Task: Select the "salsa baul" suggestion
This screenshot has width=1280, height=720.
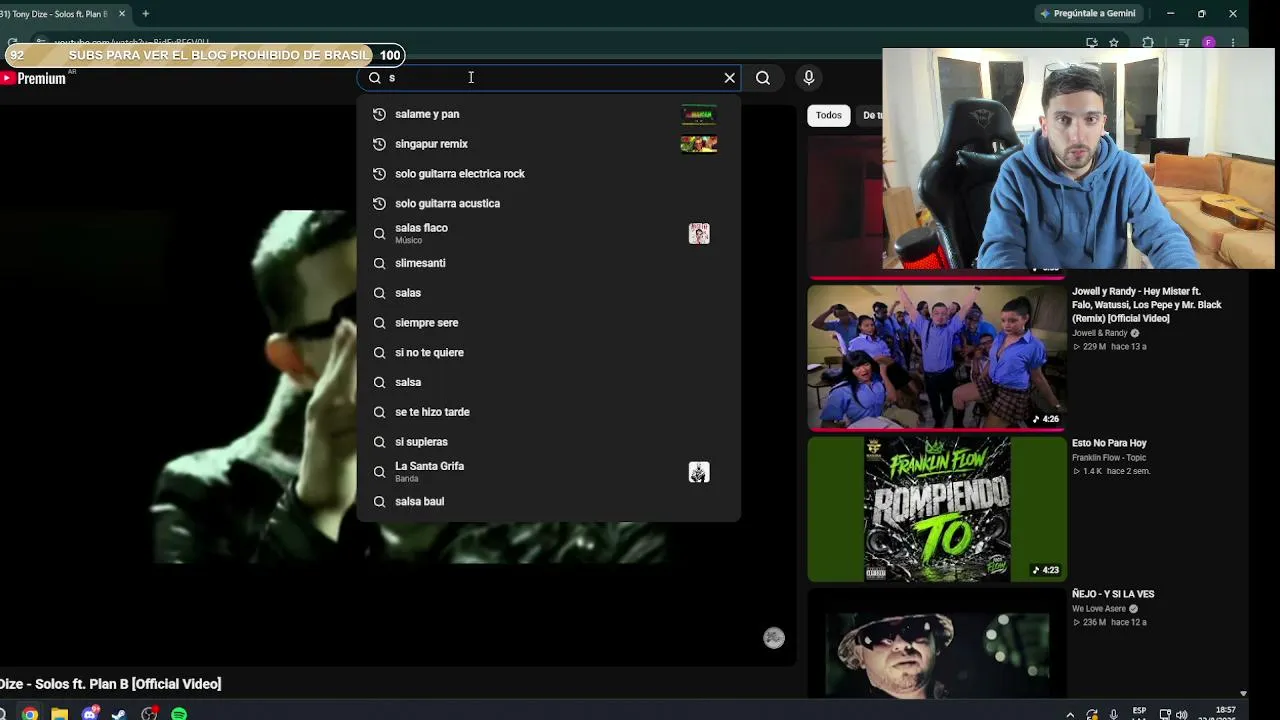Action: pos(548,501)
